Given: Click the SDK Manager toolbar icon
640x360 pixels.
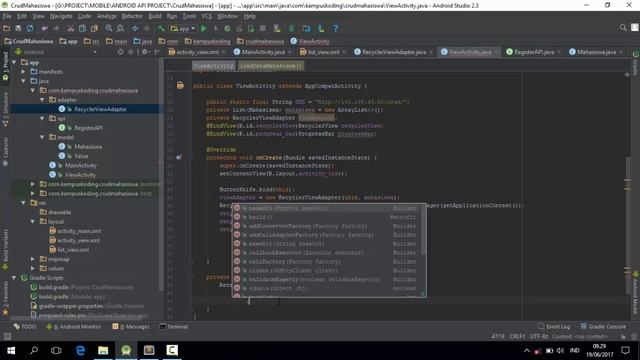Looking at the screenshot, I should tap(321, 28).
